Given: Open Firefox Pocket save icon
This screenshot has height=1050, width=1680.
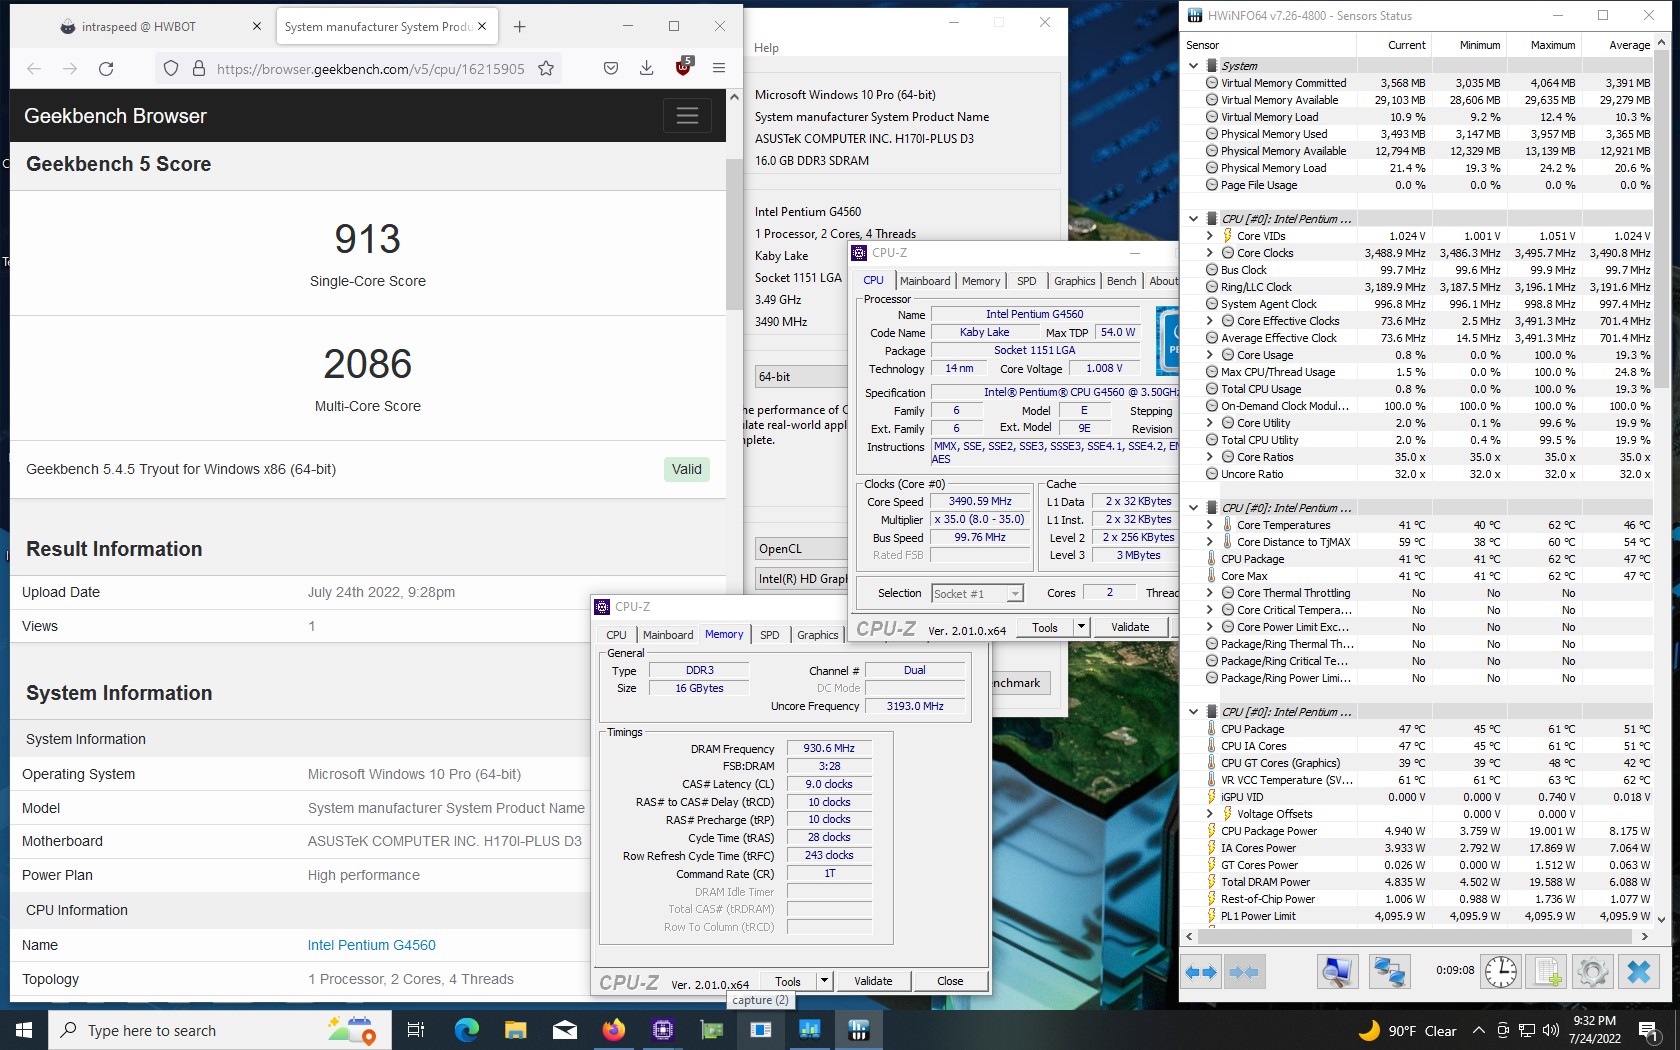Looking at the screenshot, I should coord(611,68).
